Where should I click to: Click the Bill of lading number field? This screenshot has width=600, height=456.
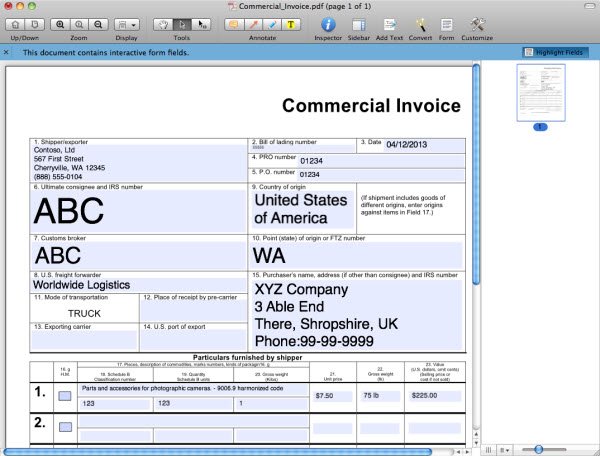[x=302, y=148]
